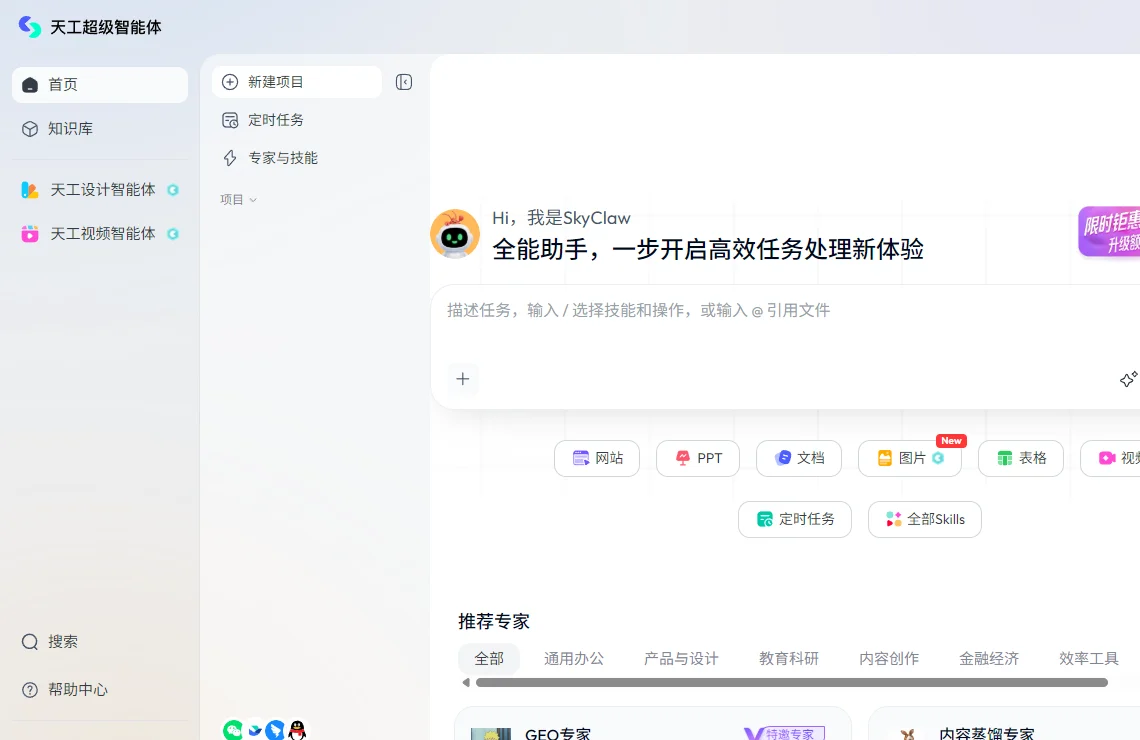Open 专家与技能 page

pos(297,158)
